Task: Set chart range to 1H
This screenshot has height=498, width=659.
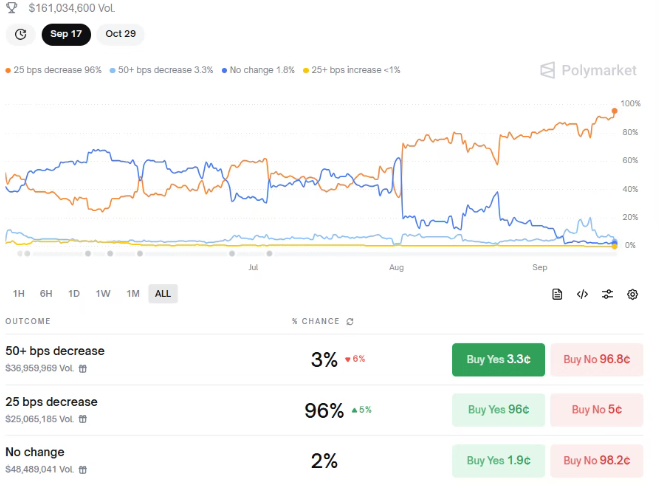Action: [18, 293]
